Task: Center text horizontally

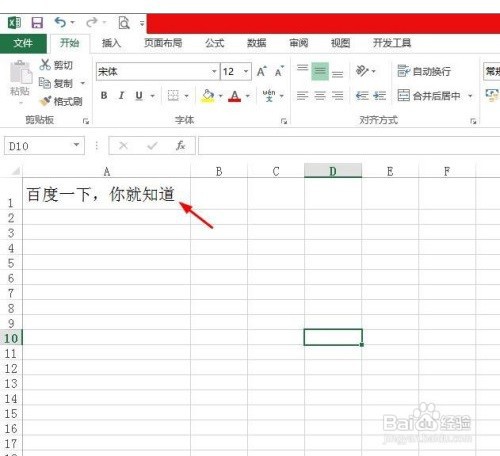Action: (x=320, y=96)
